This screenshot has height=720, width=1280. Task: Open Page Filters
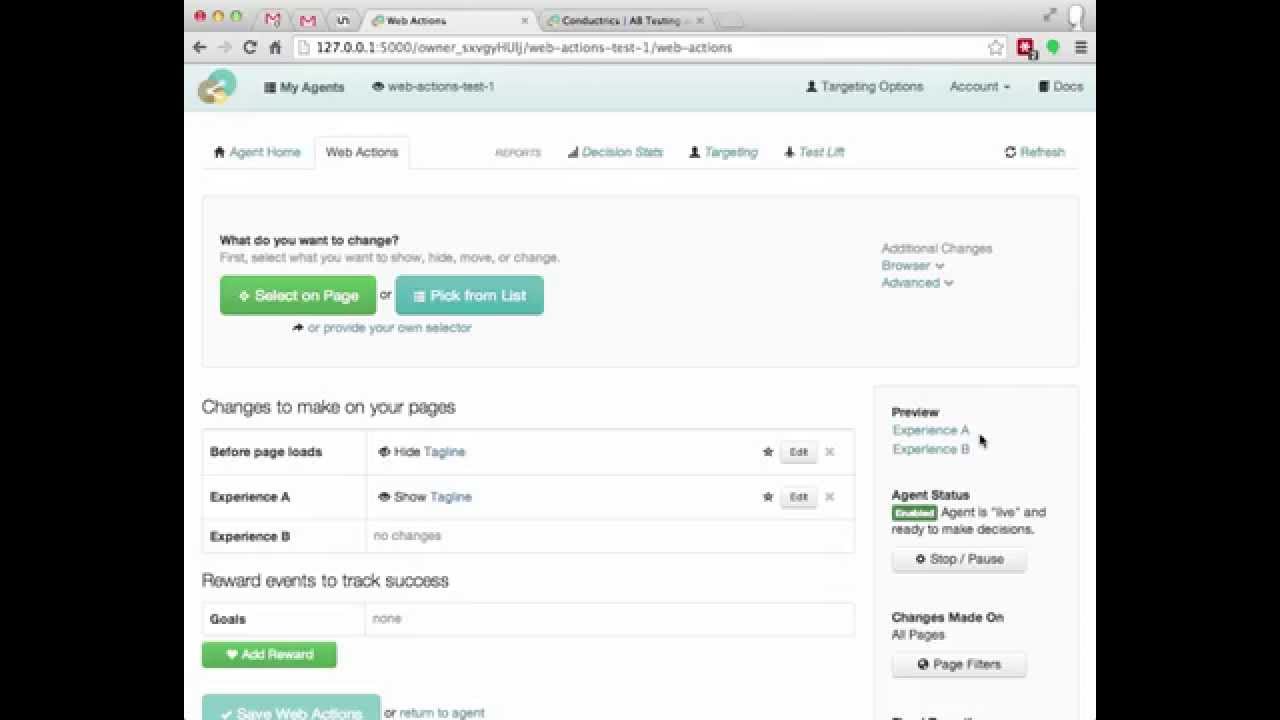click(959, 664)
